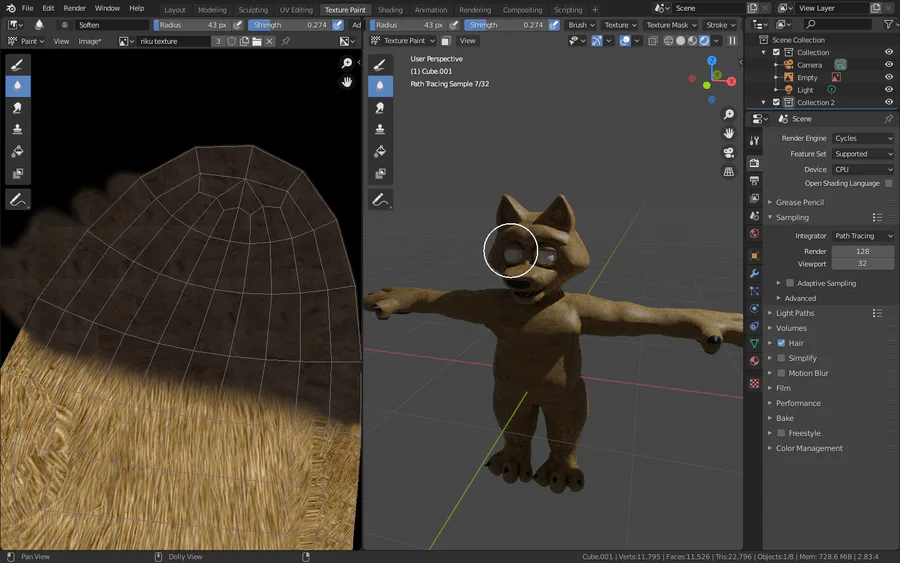This screenshot has height=563, width=900.
Task: Click the Viewport samples value 32
Action: point(863,263)
